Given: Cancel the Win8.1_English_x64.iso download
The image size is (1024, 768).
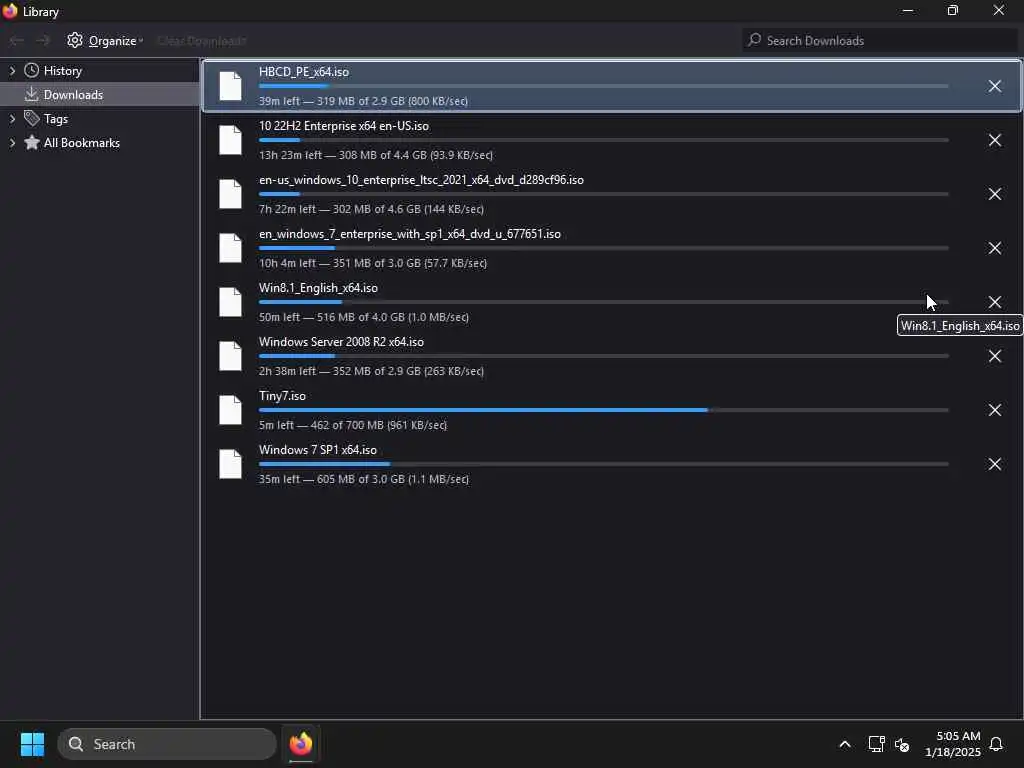Looking at the screenshot, I should [x=994, y=302].
